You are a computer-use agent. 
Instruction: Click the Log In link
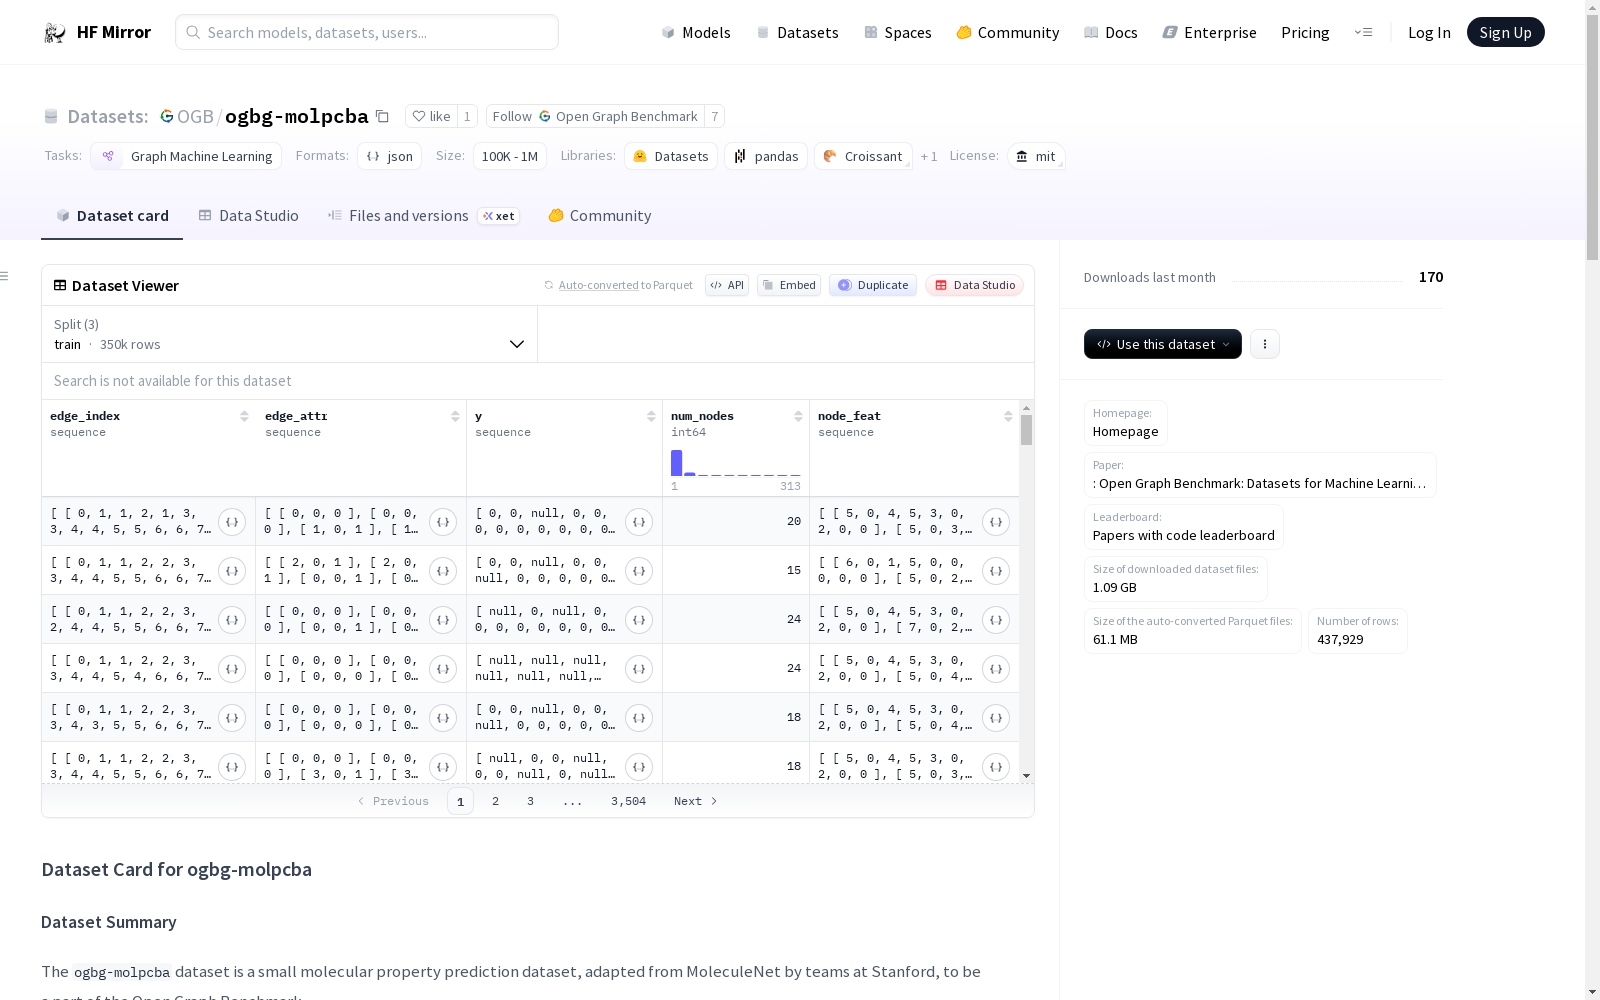coord(1429,32)
